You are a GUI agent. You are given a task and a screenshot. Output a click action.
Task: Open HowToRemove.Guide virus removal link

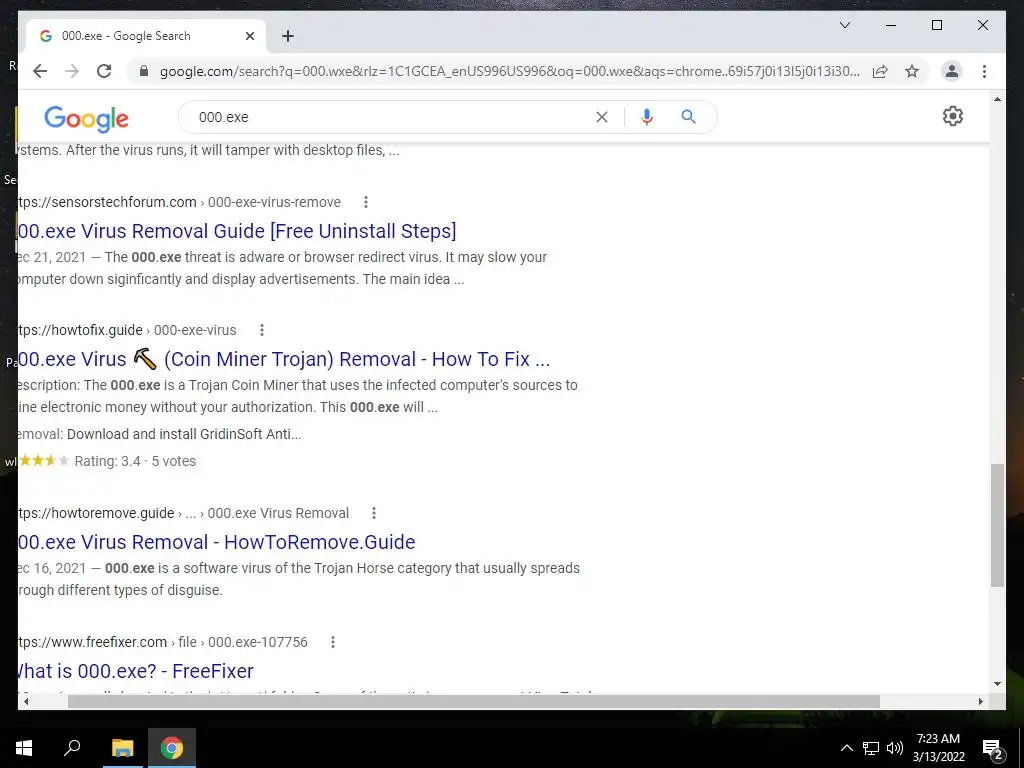pos(217,542)
